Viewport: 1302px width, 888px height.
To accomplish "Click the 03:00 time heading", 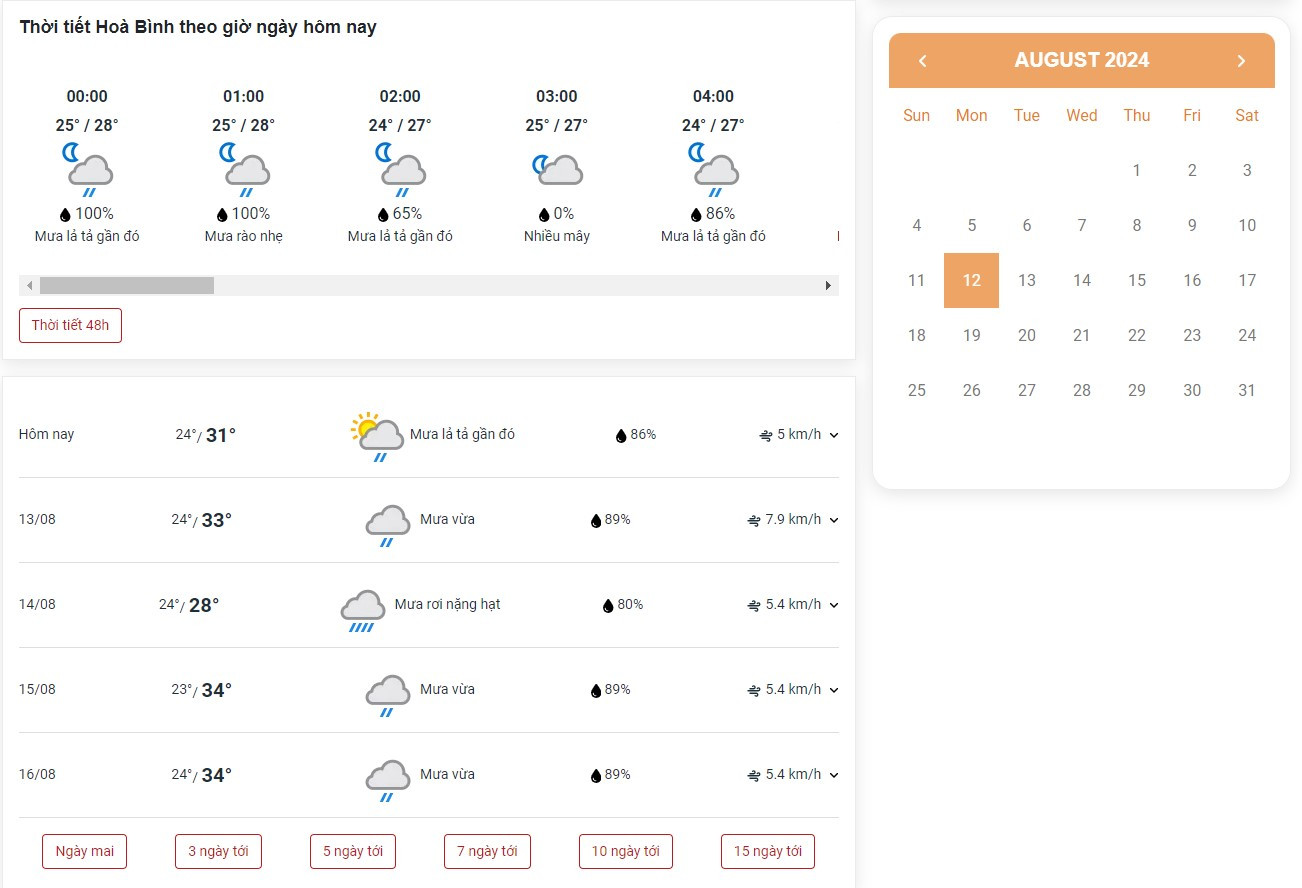I will 557,97.
